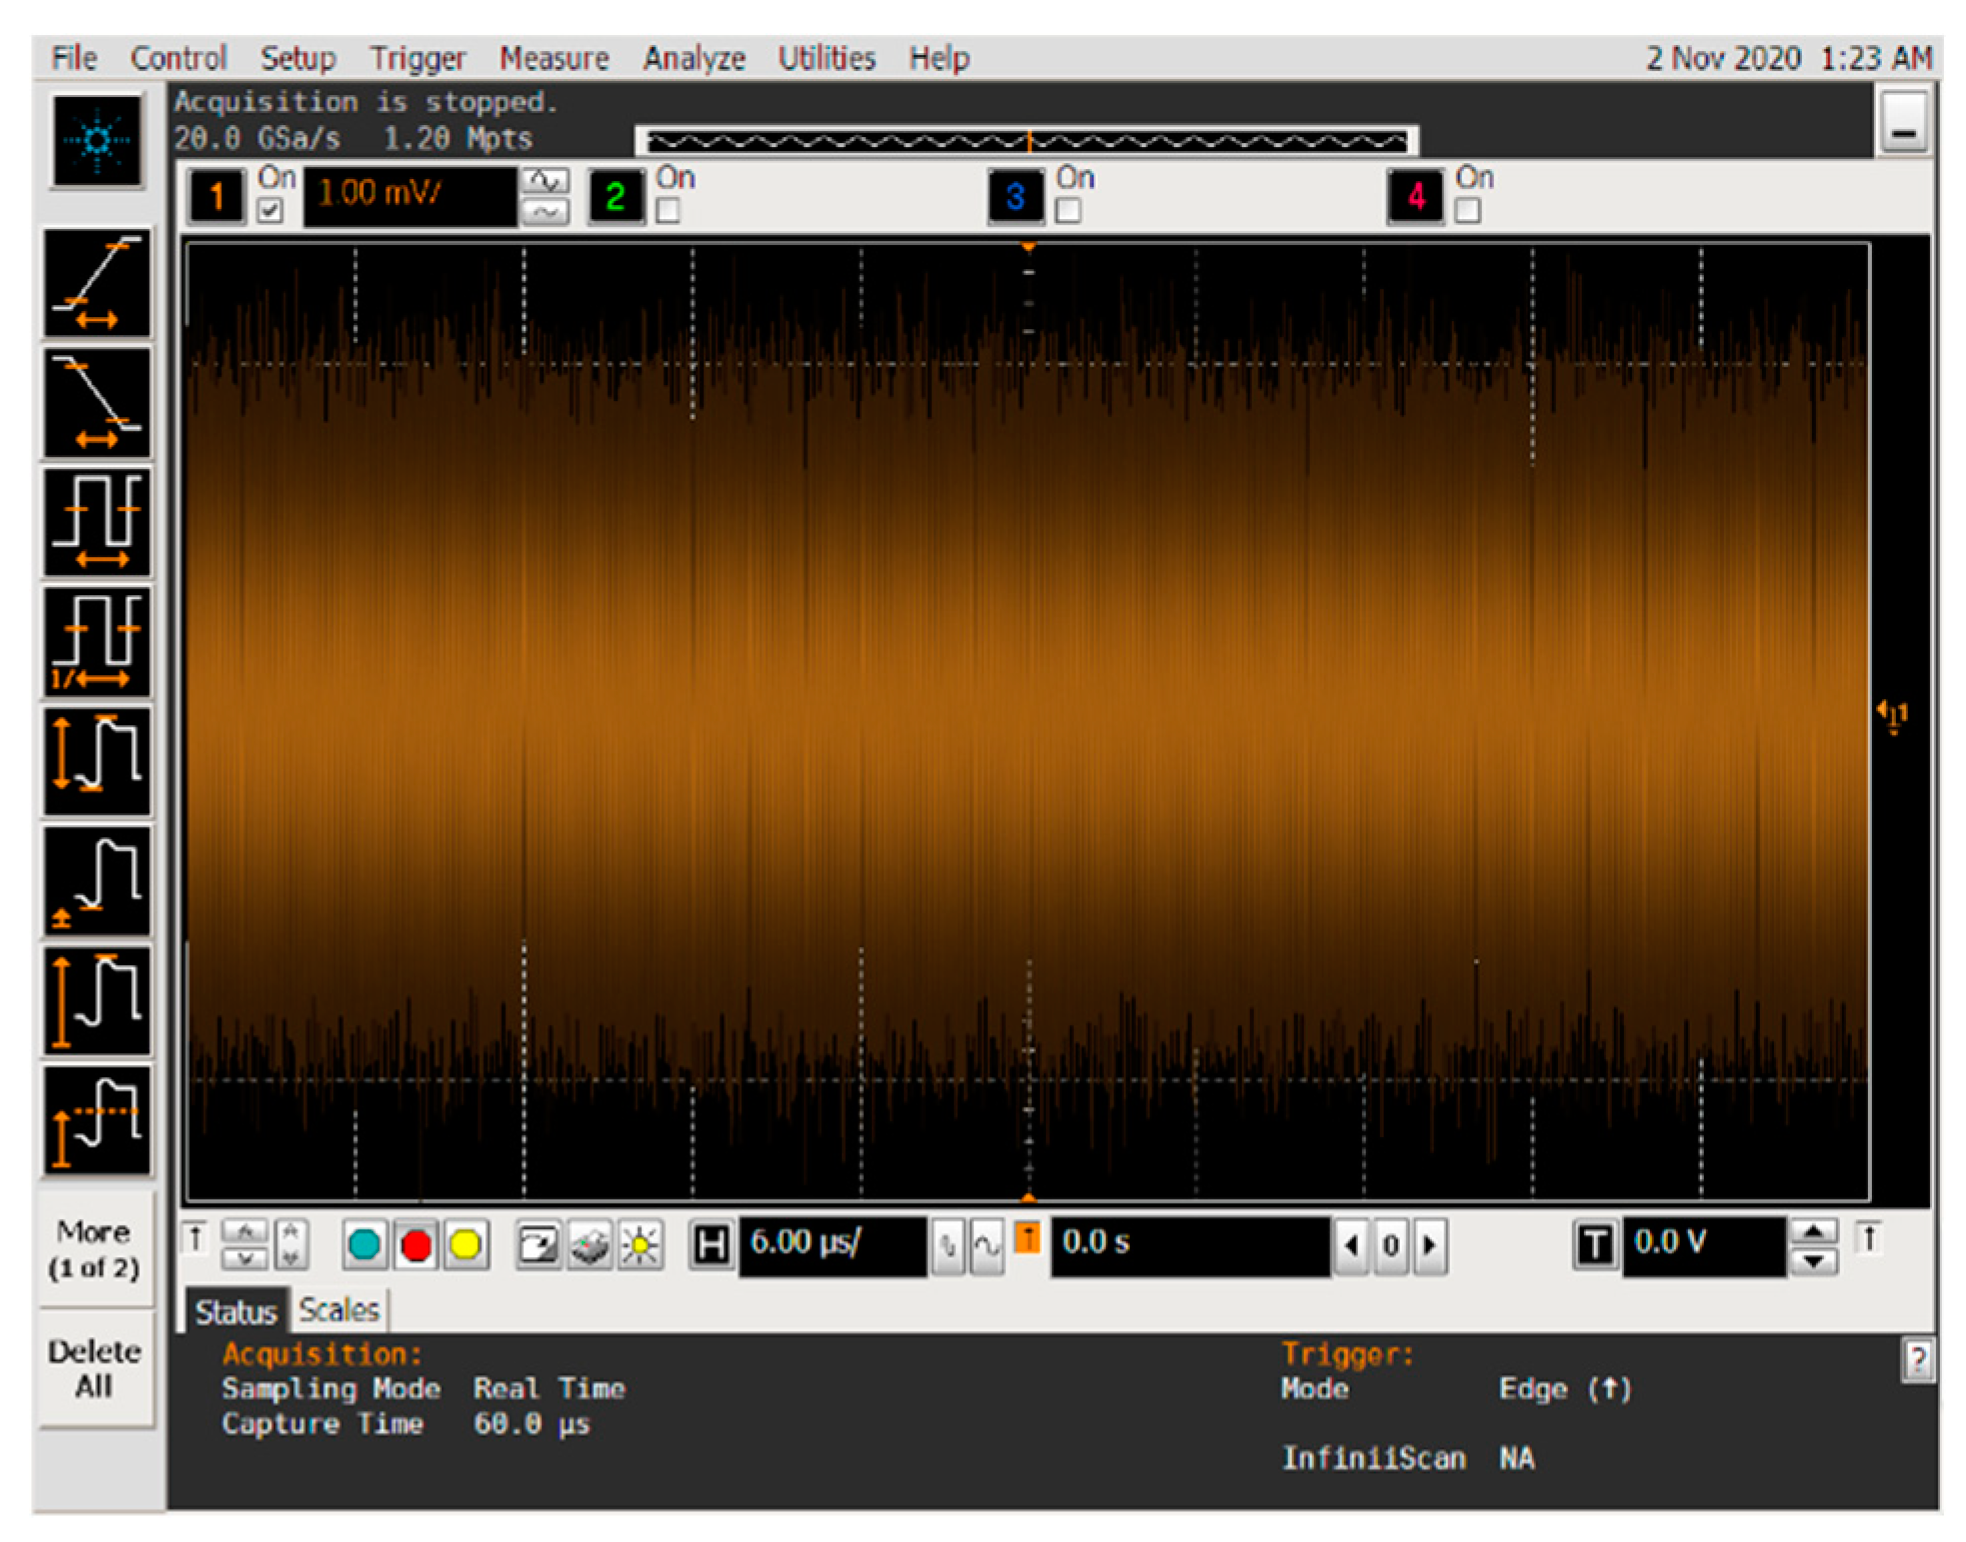Select the peak-to-peak voltage measurement icon
This screenshot has width=1966, height=1542.
pos(96,761)
